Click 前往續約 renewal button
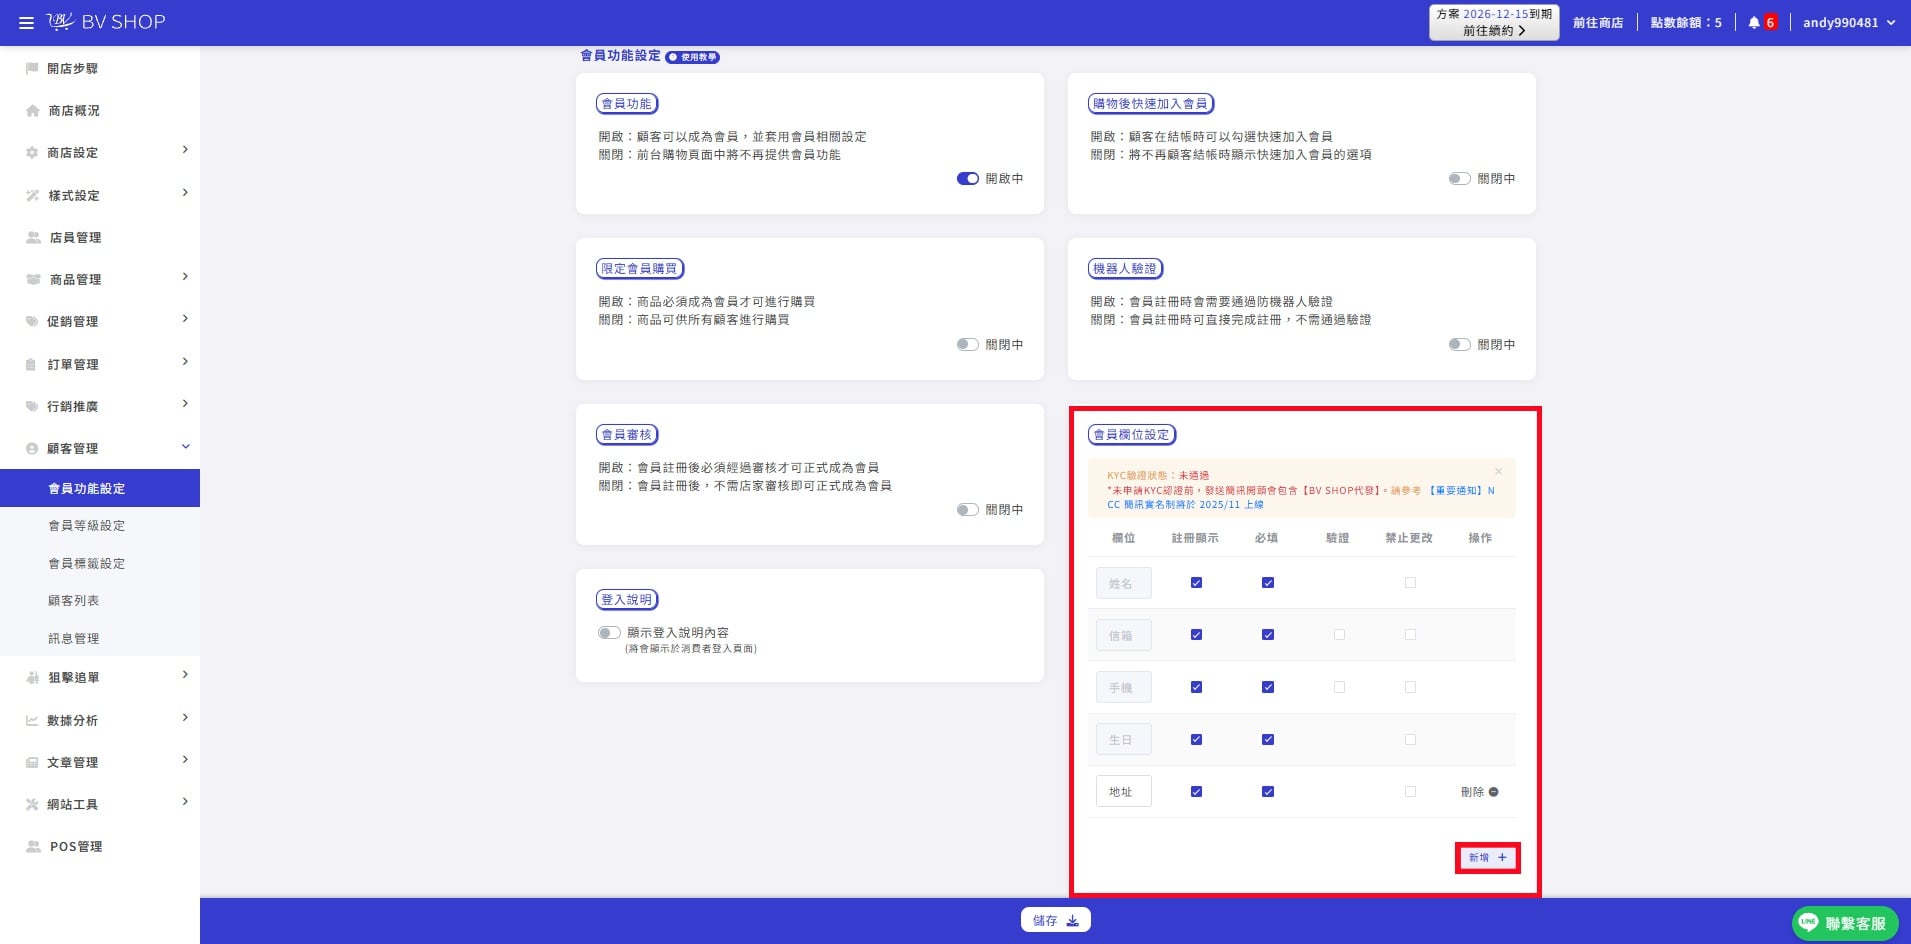The image size is (1911, 944). 1494,22
